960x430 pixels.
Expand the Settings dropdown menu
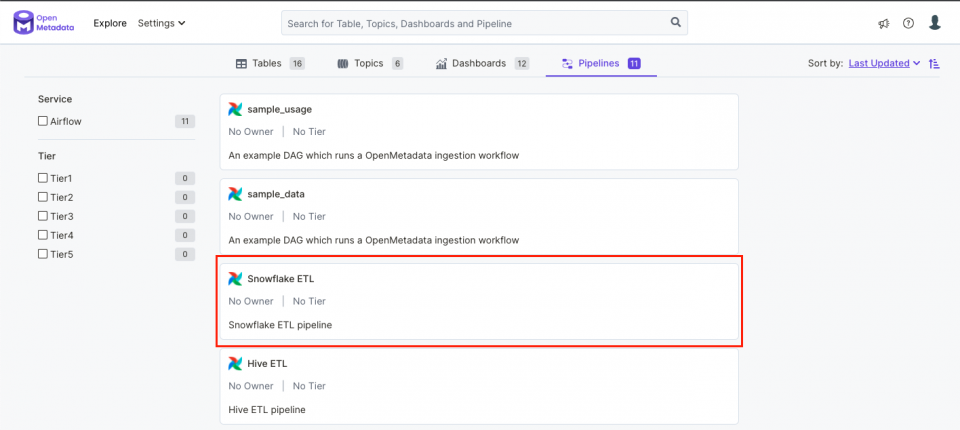[162, 23]
